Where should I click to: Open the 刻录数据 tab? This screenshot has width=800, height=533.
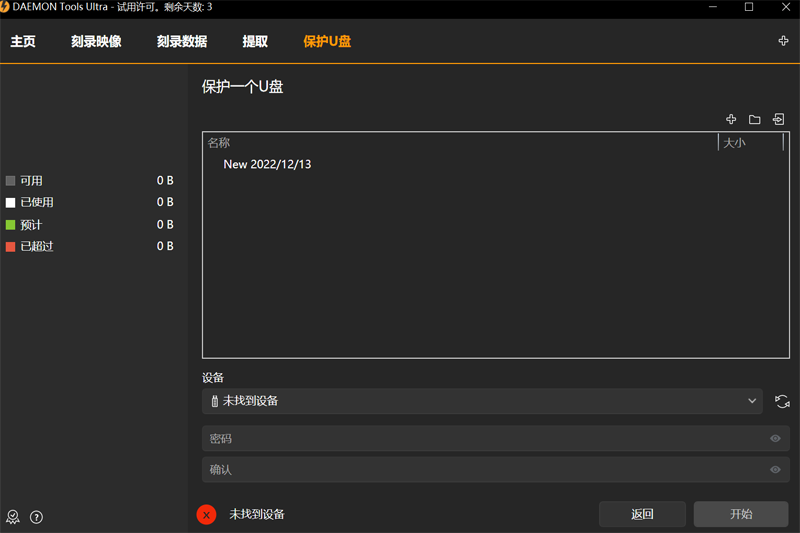[x=182, y=41]
